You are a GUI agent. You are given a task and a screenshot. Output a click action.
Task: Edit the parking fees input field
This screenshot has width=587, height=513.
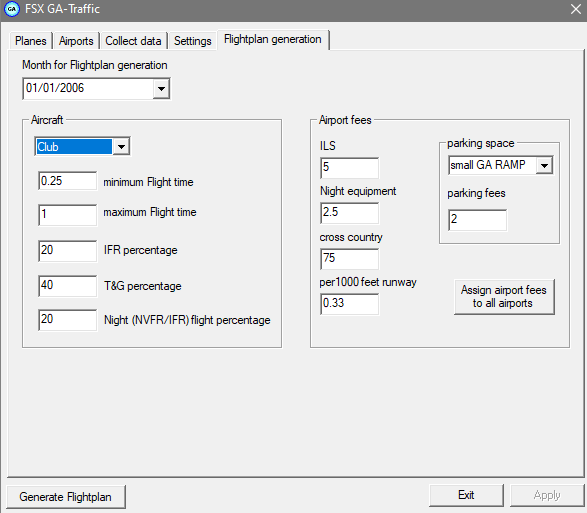(x=478, y=220)
